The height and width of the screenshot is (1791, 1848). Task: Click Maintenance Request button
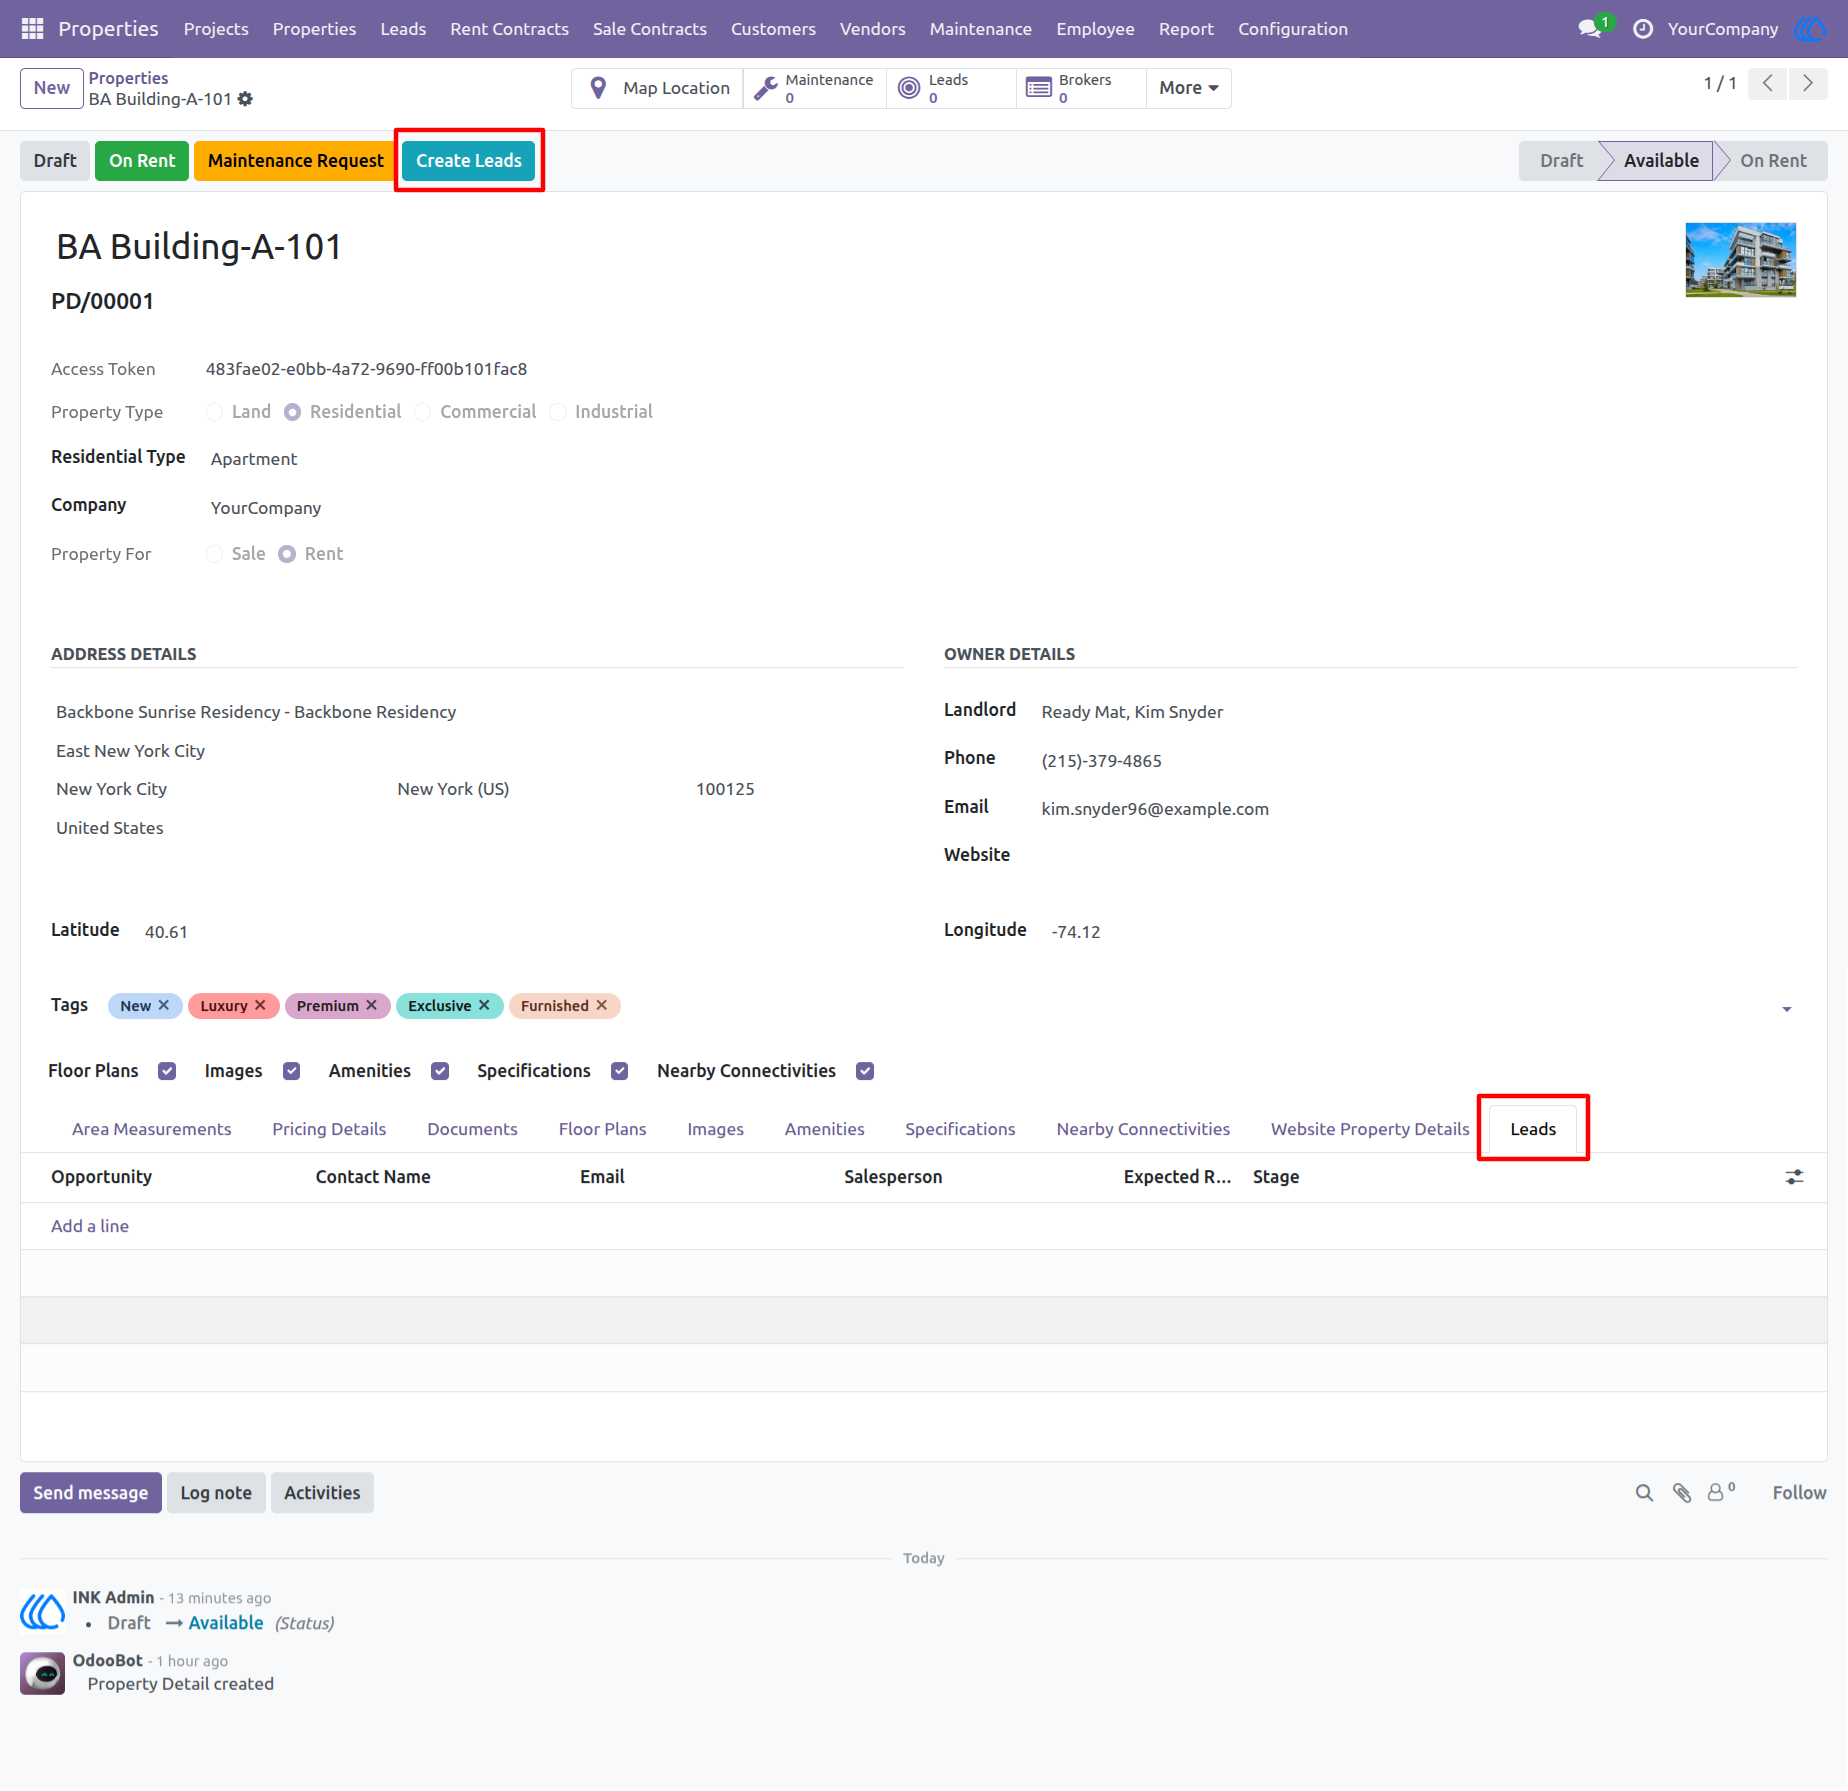(296, 161)
